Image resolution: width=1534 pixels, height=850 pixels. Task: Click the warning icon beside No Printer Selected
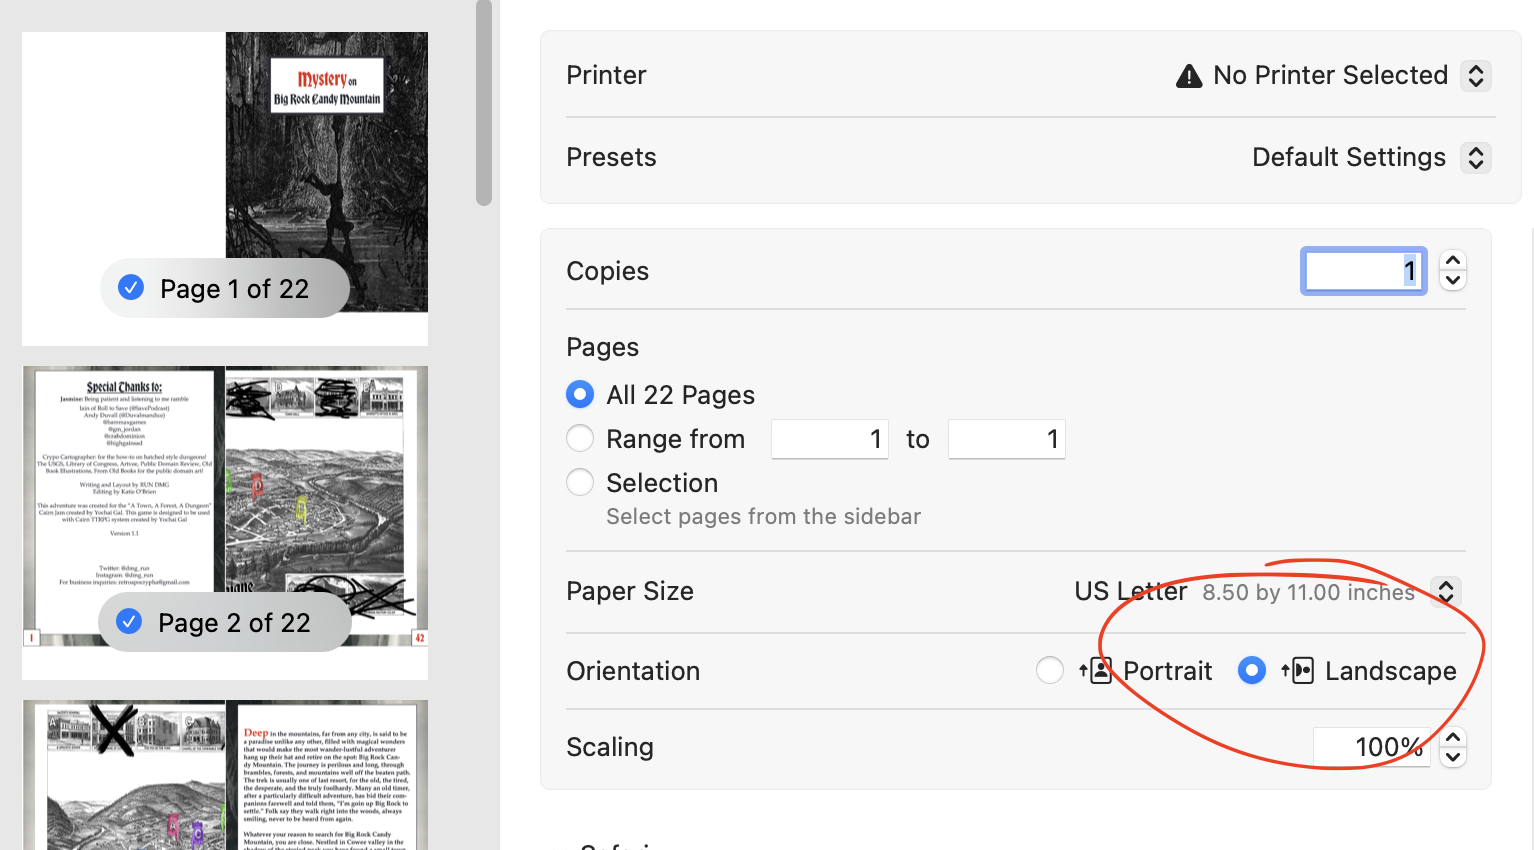(x=1189, y=76)
